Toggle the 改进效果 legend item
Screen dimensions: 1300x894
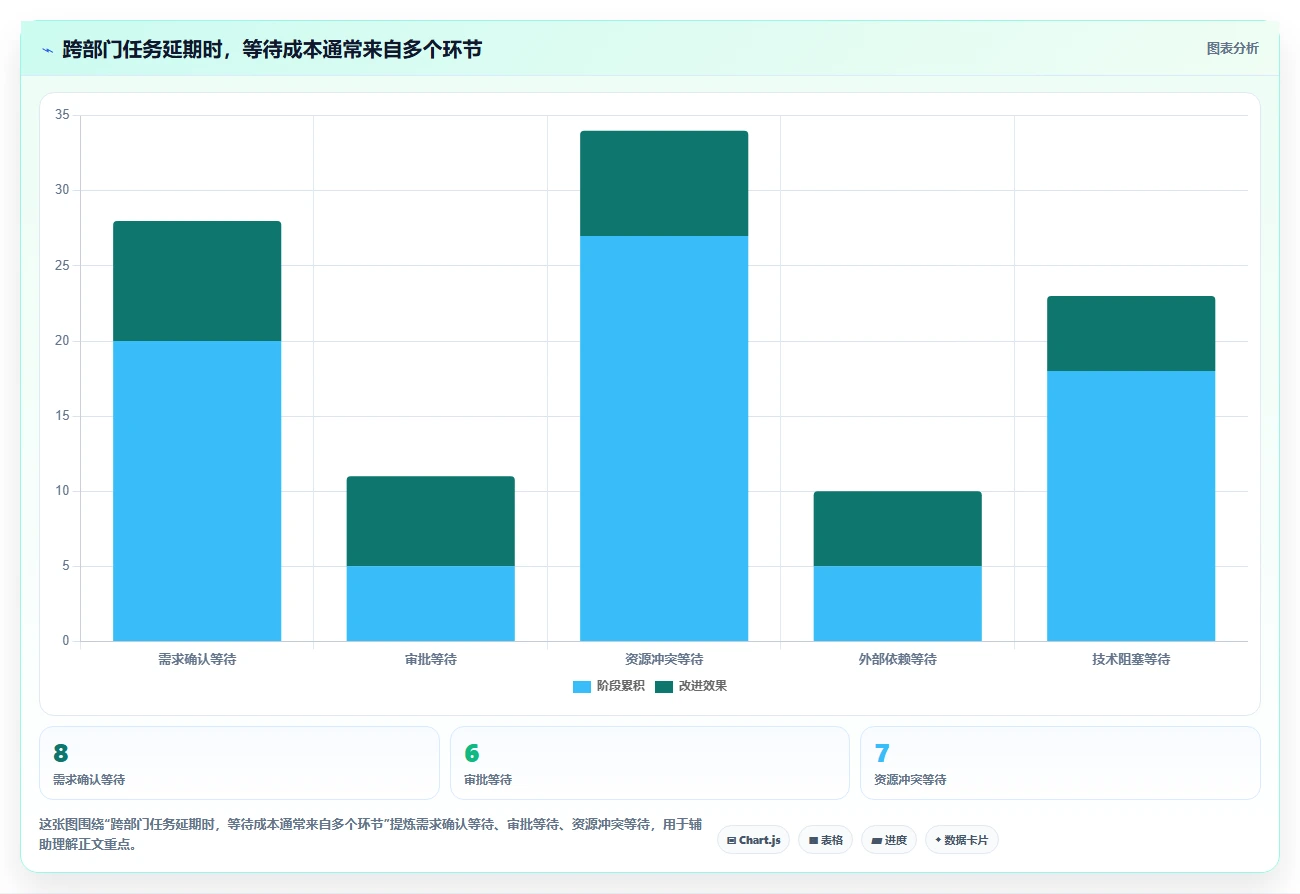click(x=690, y=686)
